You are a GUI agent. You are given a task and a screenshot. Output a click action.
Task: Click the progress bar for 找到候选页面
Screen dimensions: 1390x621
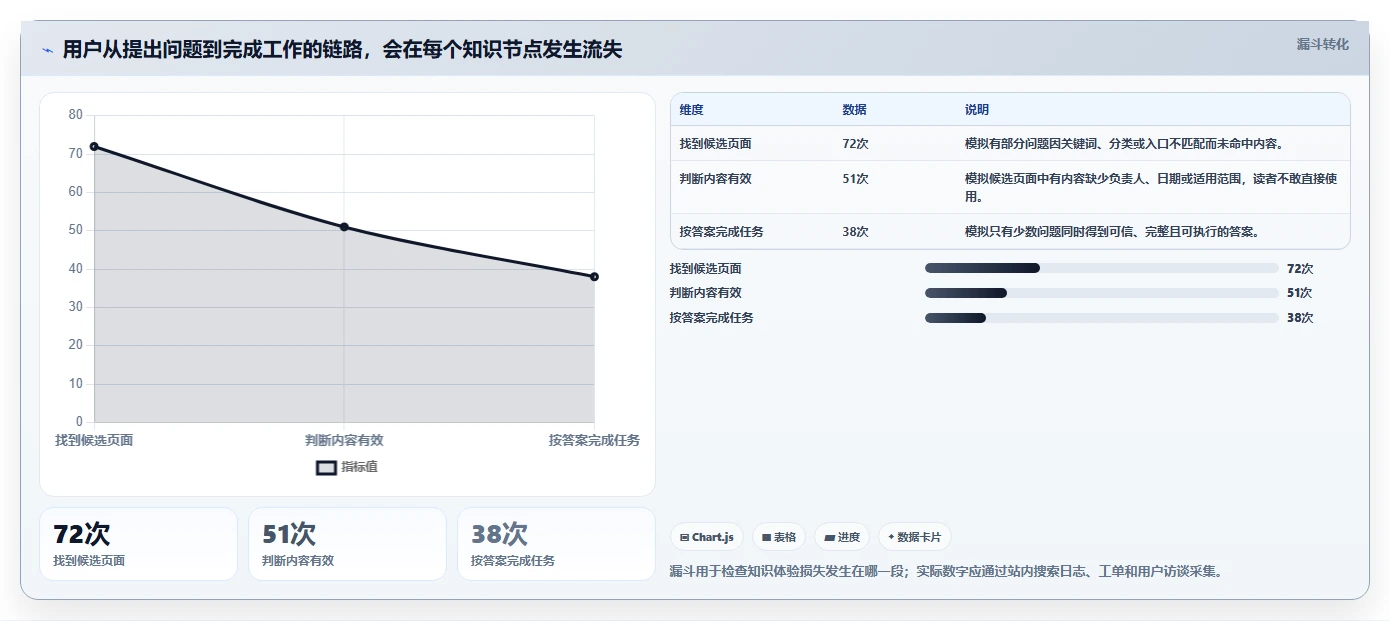coord(1102,268)
